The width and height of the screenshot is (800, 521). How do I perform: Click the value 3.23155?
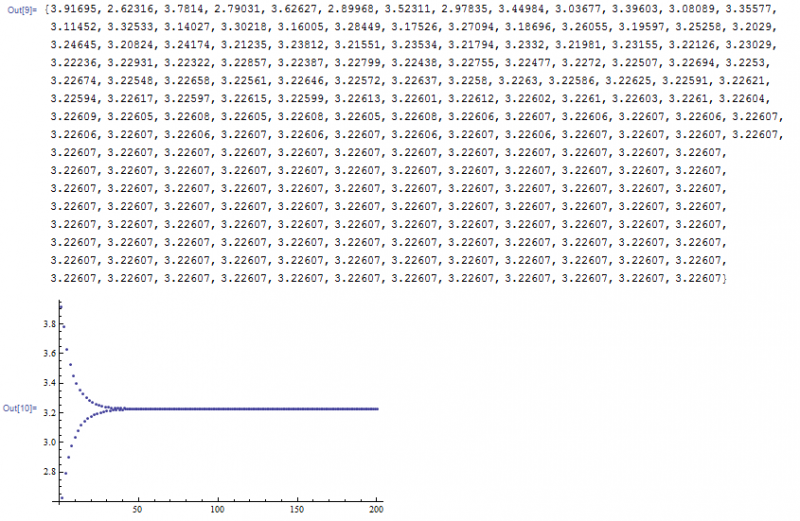[635, 45]
